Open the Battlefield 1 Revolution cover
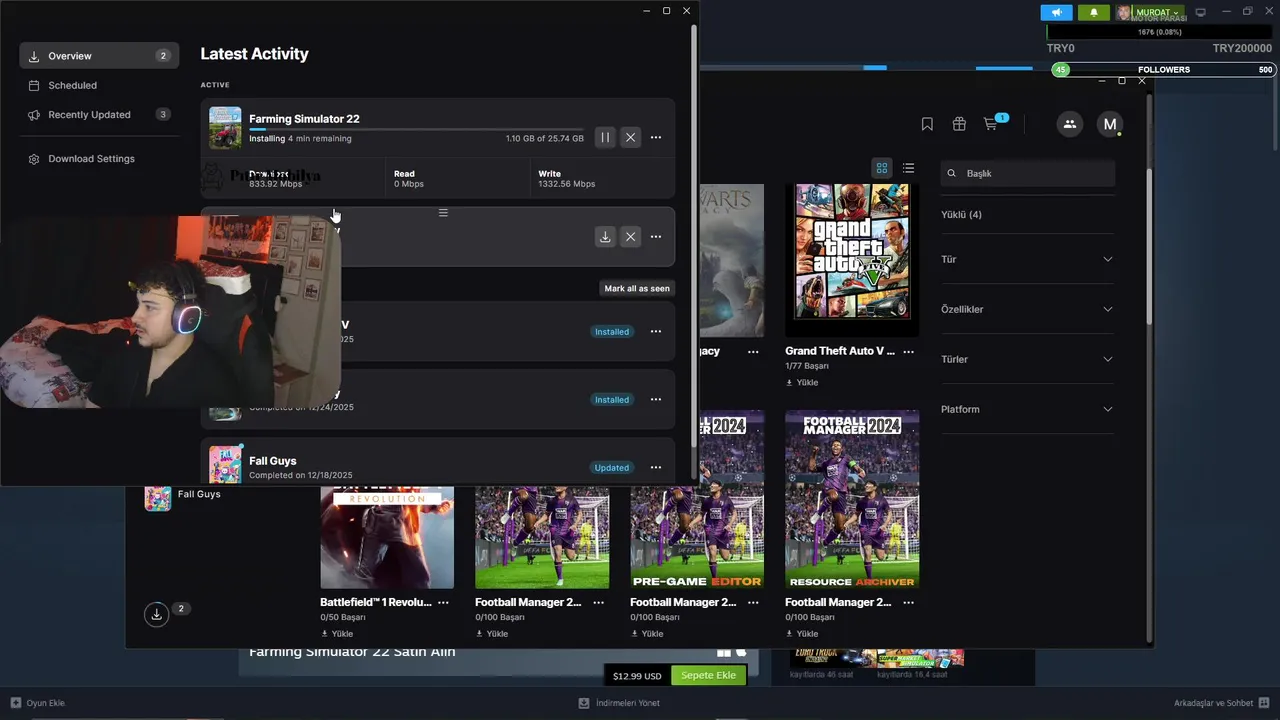 [x=387, y=538]
